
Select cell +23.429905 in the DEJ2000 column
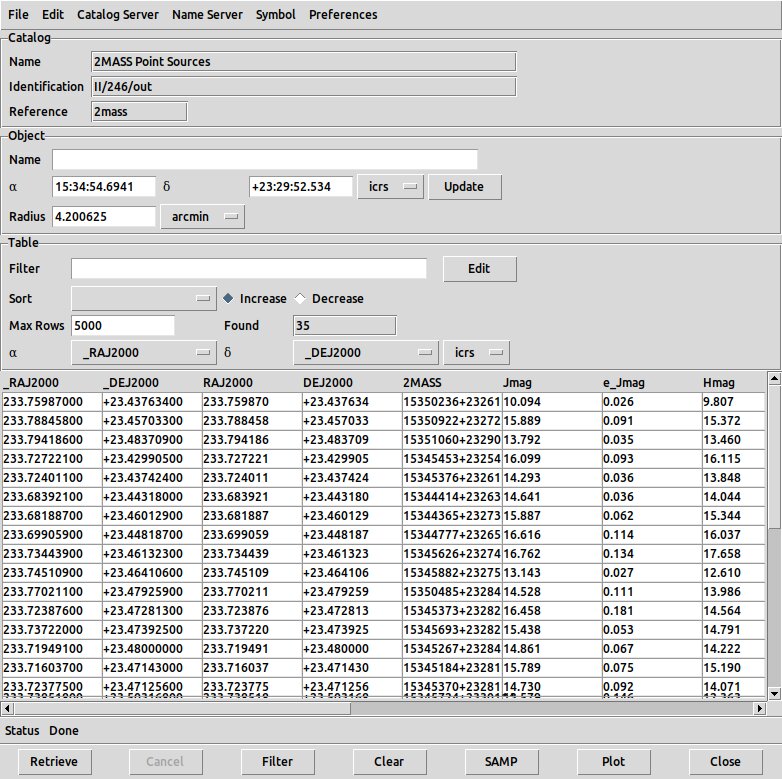tap(352, 459)
